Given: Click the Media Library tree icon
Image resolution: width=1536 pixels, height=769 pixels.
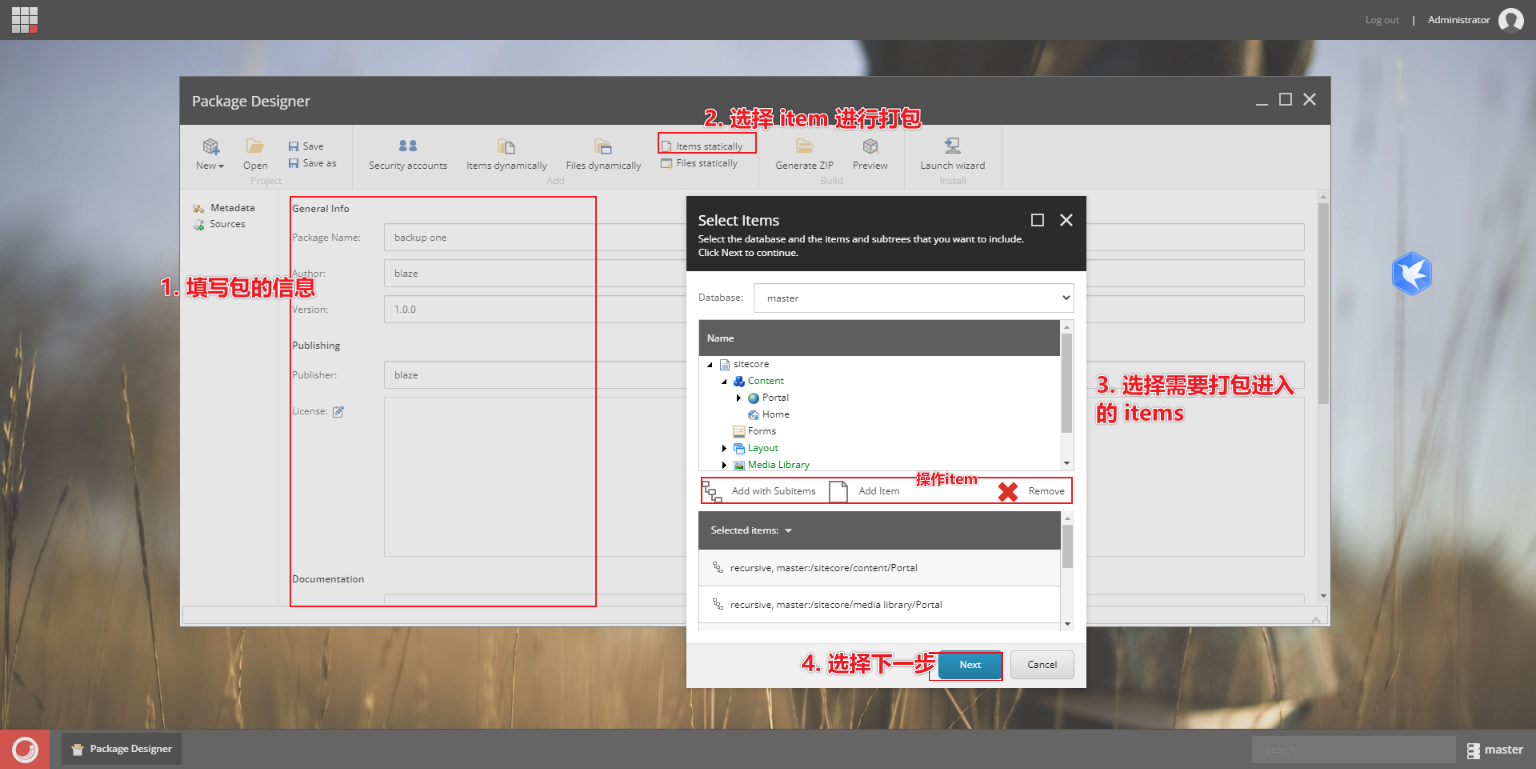Looking at the screenshot, I should click(x=739, y=465).
